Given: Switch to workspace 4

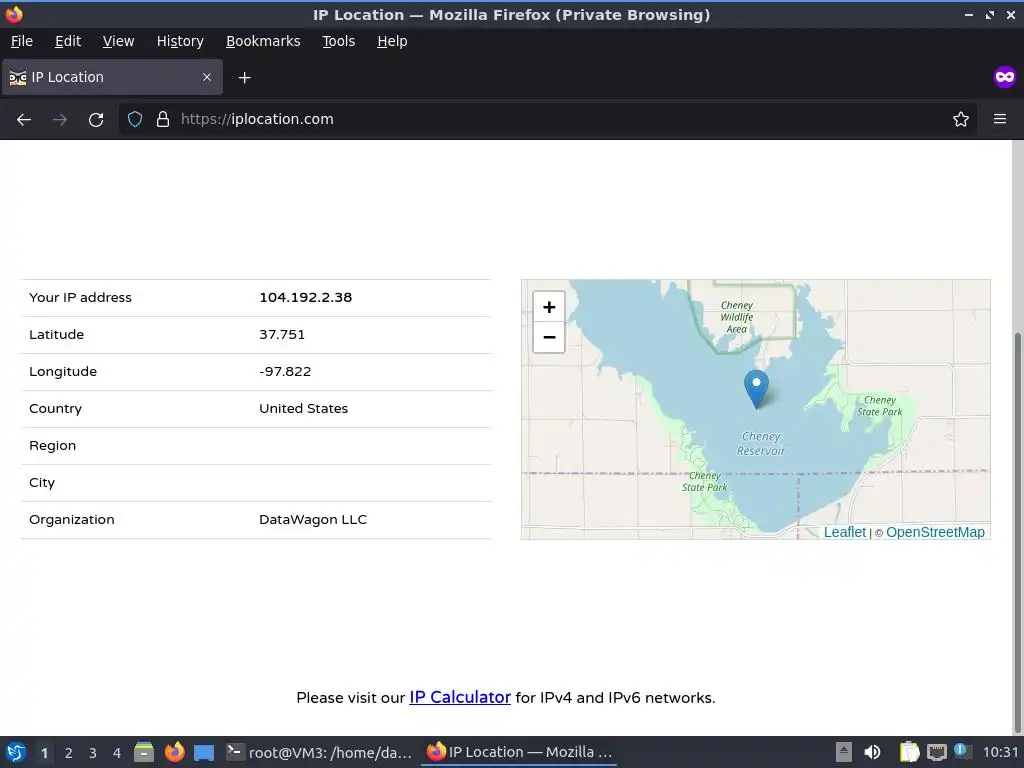Looking at the screenshot, I should tap(117, 753).
